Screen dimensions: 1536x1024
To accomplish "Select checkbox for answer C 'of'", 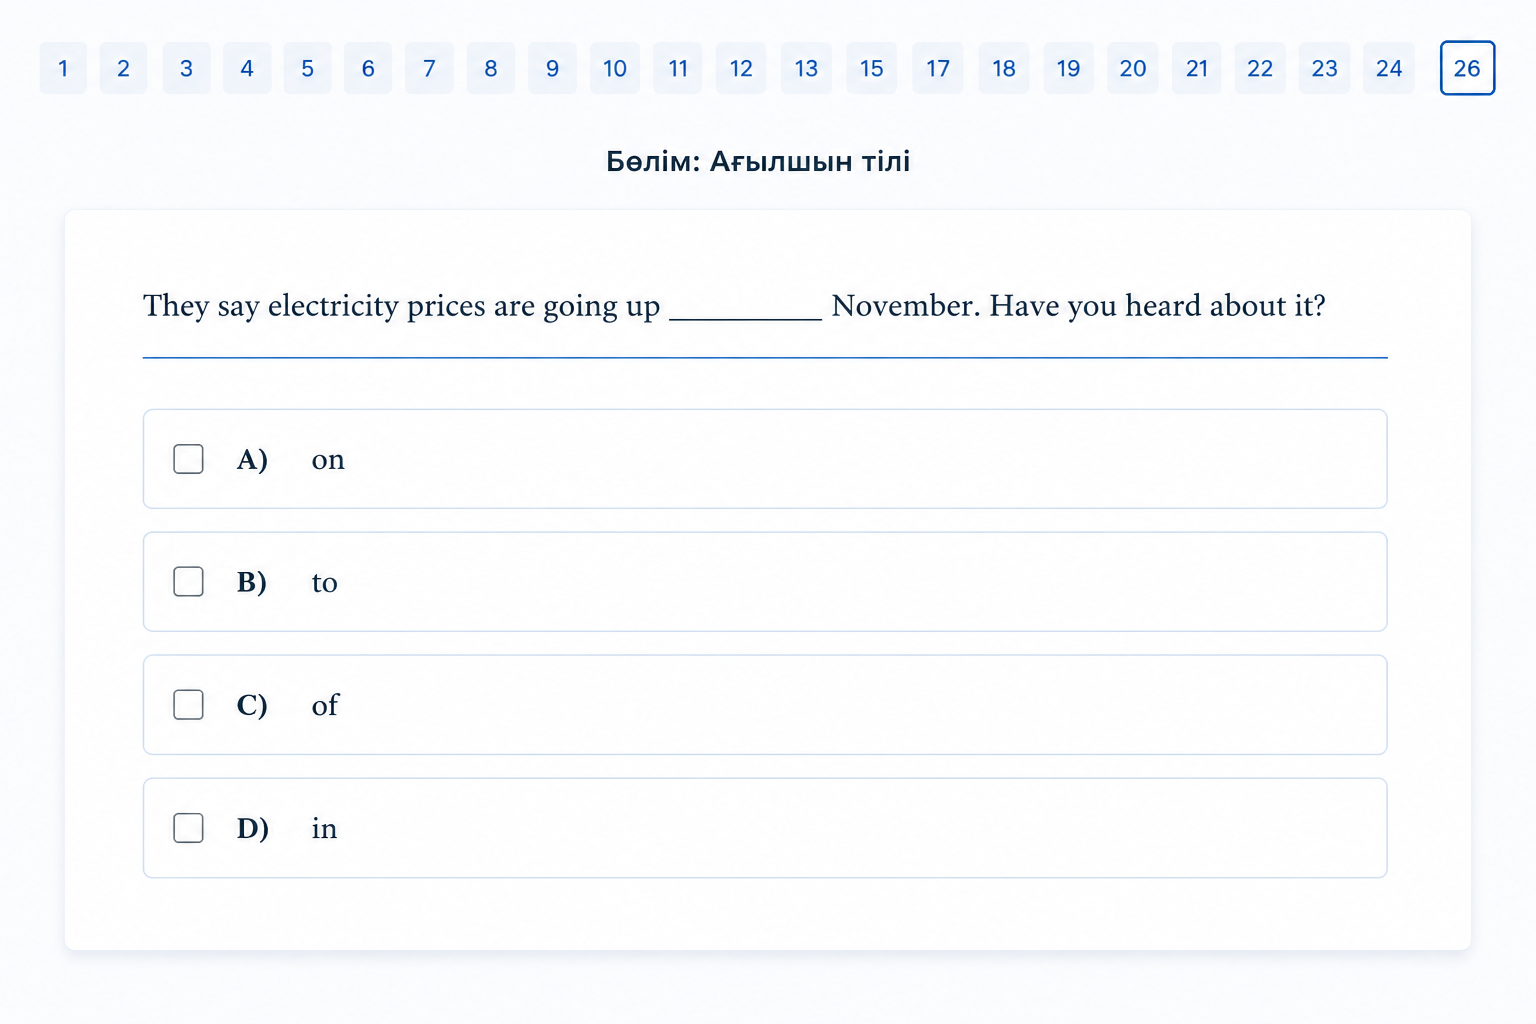I will click(x=188, y=705).
